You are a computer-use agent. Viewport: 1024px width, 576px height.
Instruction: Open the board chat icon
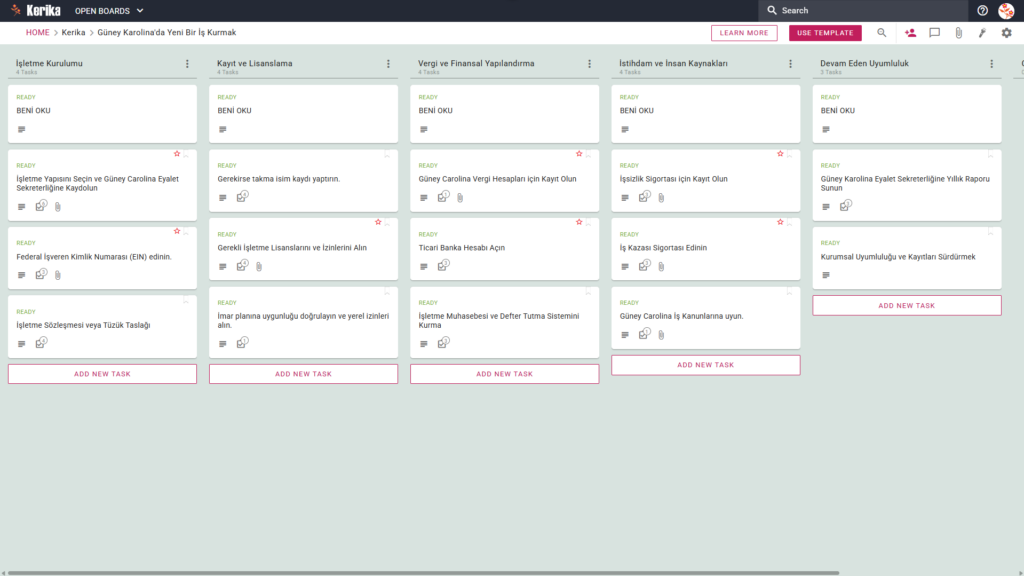pos(935,33)
